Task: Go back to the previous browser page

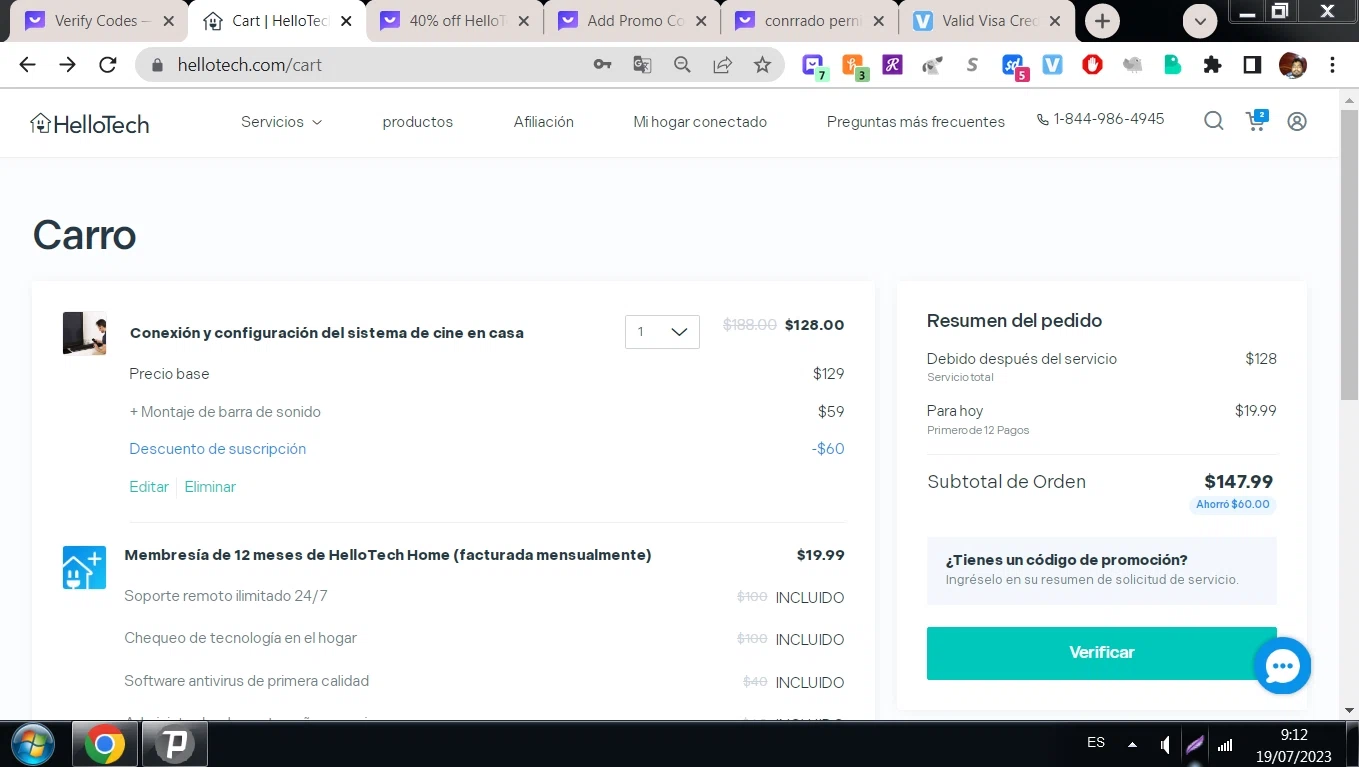Action: point(27,65)
